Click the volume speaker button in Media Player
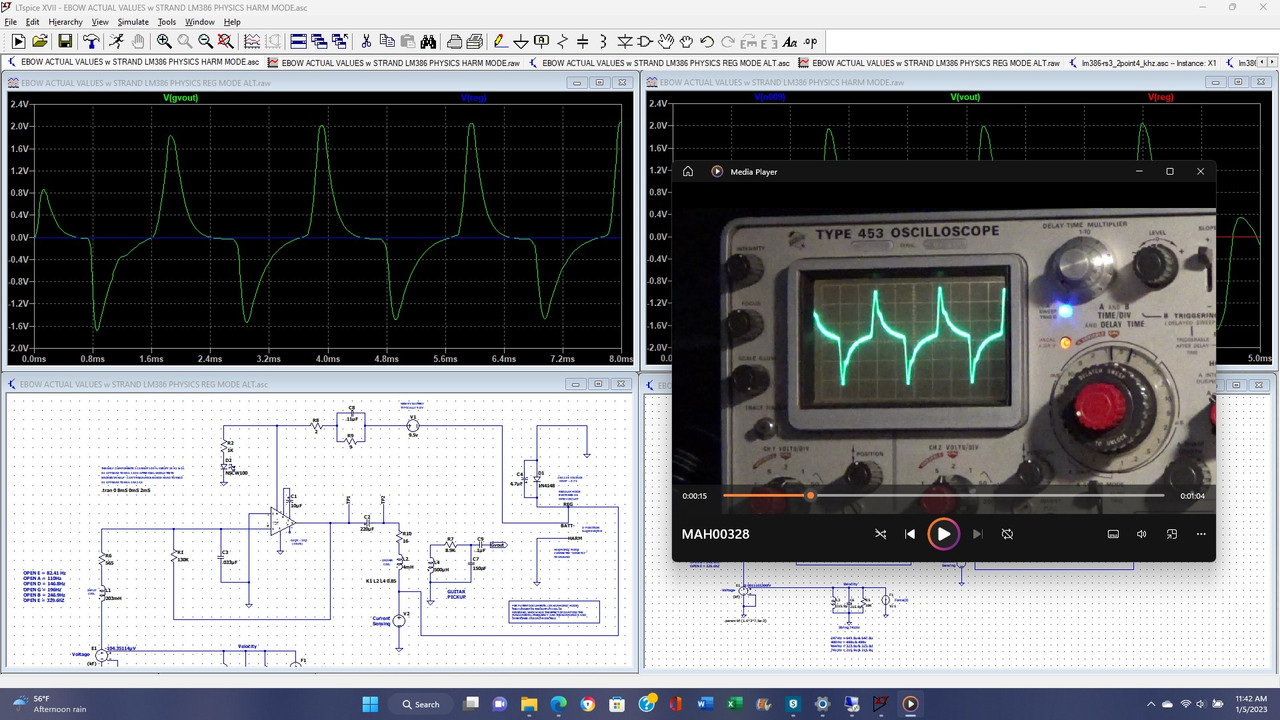The image size is (1280, 720). [x=1142, y=534]
